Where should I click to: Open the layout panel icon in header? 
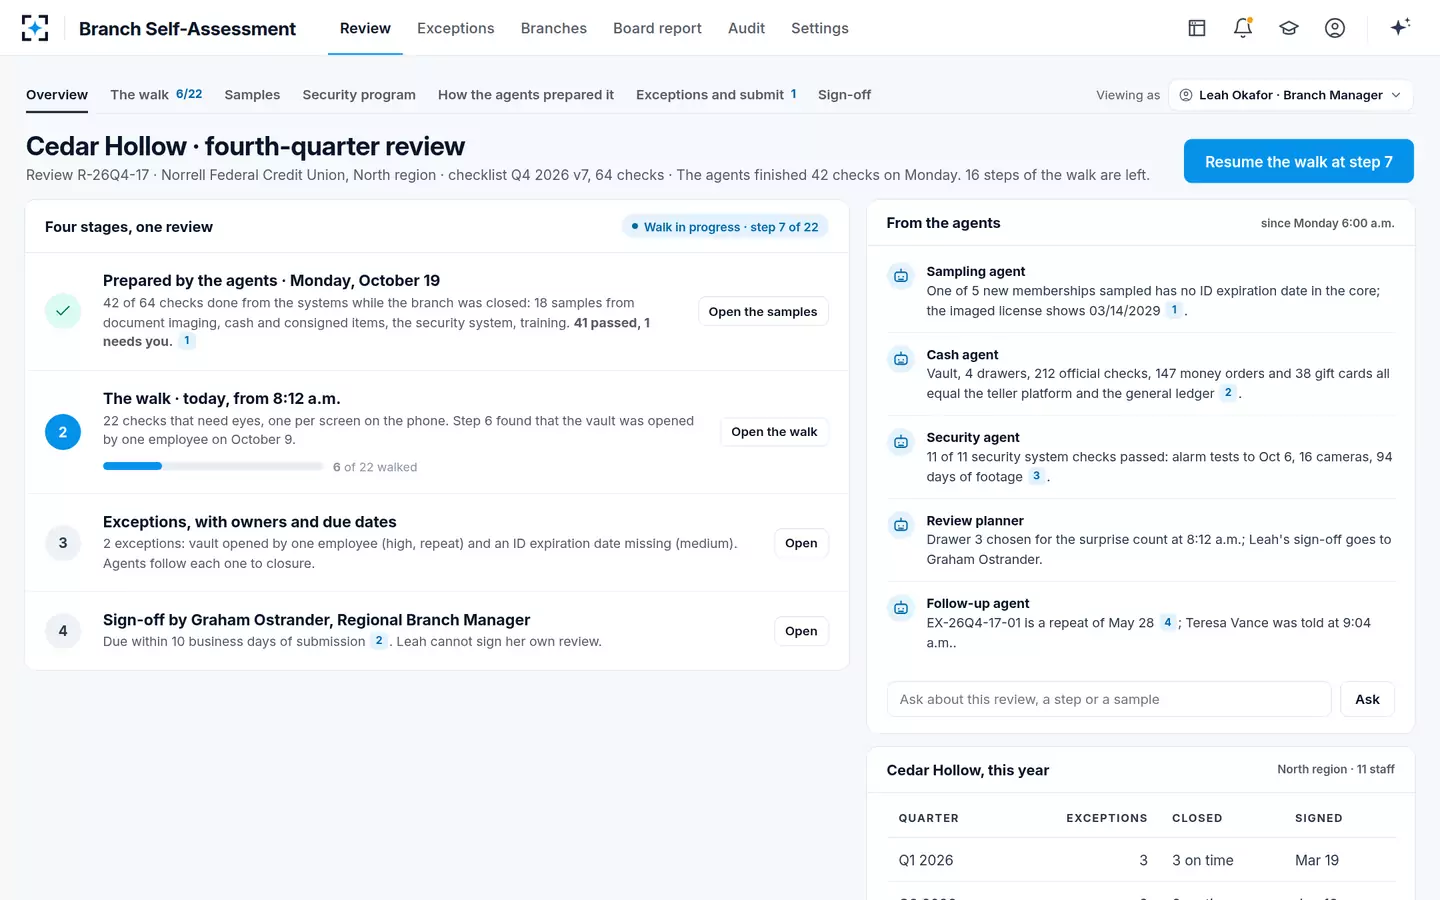coord(1197,28)
